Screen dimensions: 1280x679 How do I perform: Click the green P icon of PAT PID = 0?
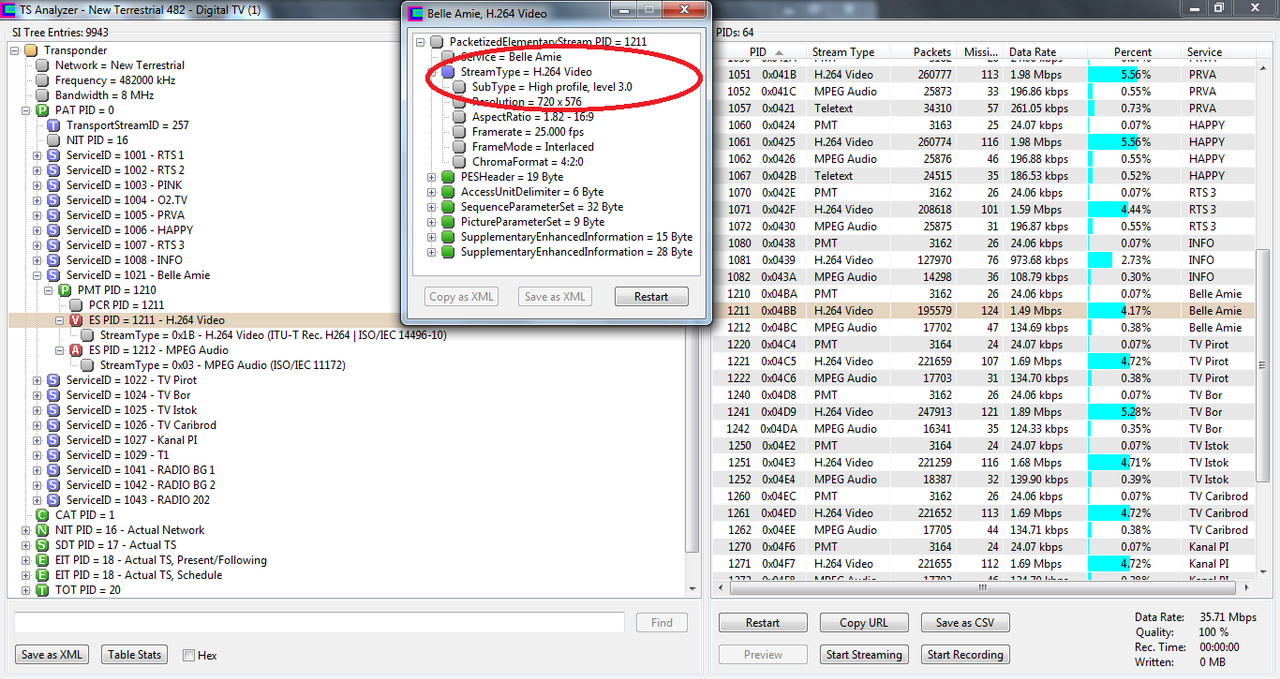tap(42, 110)
